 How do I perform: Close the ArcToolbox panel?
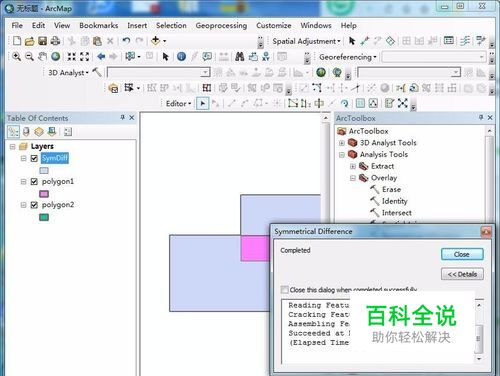tap(490, 117)
